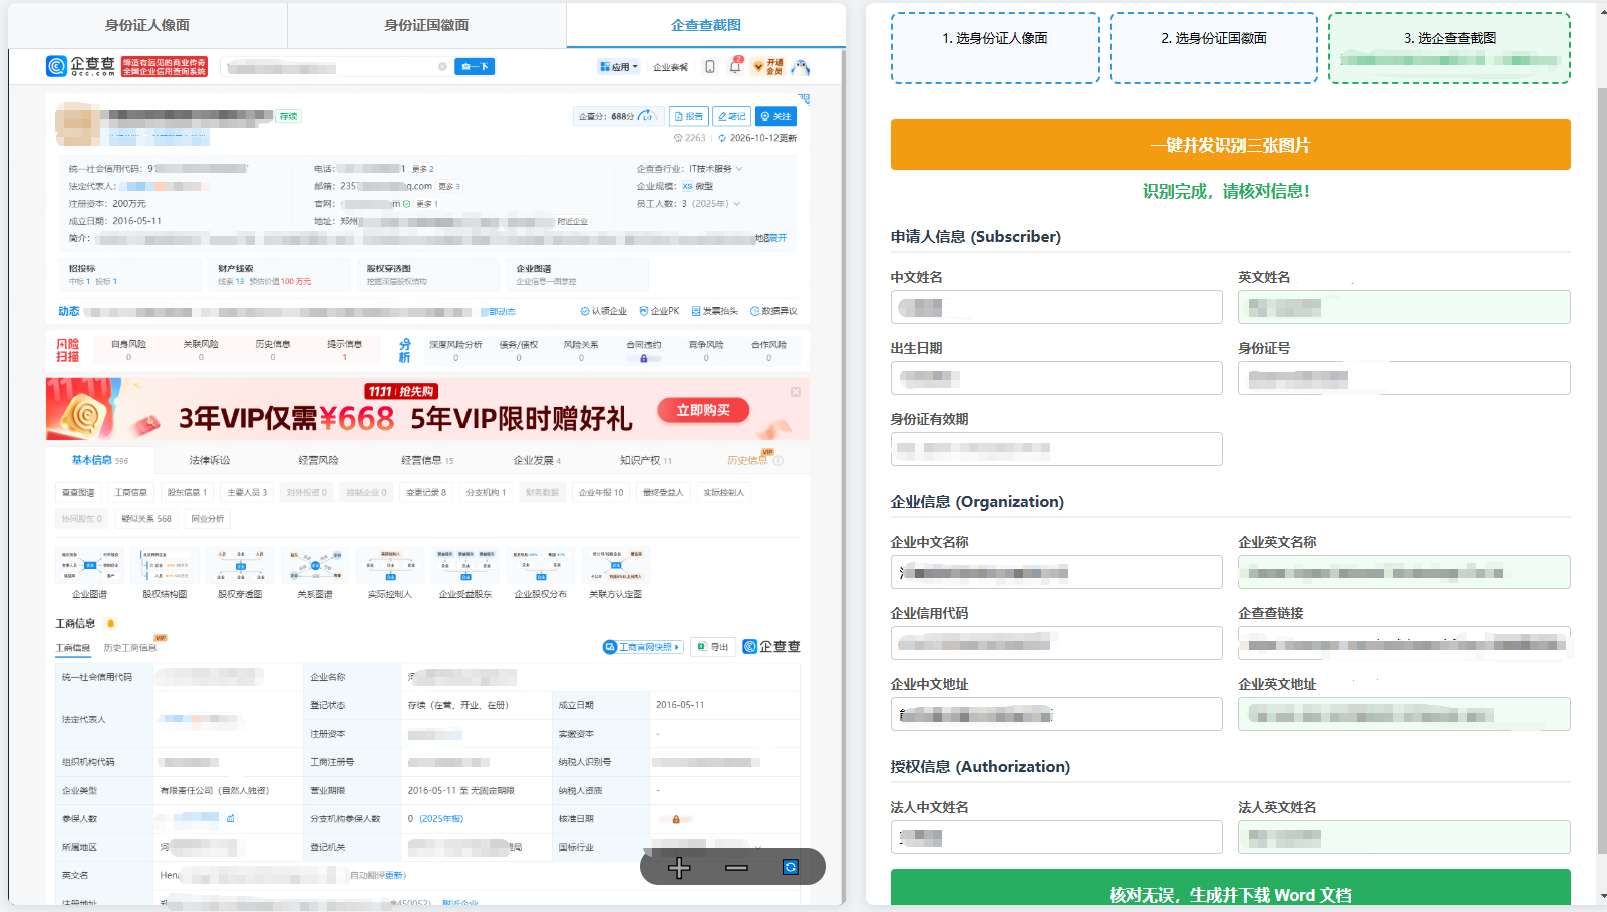The width and height of the screenshot is (1607, 912).
Task: Focus the 英文姓名 input field
Action: [1404, 307]
